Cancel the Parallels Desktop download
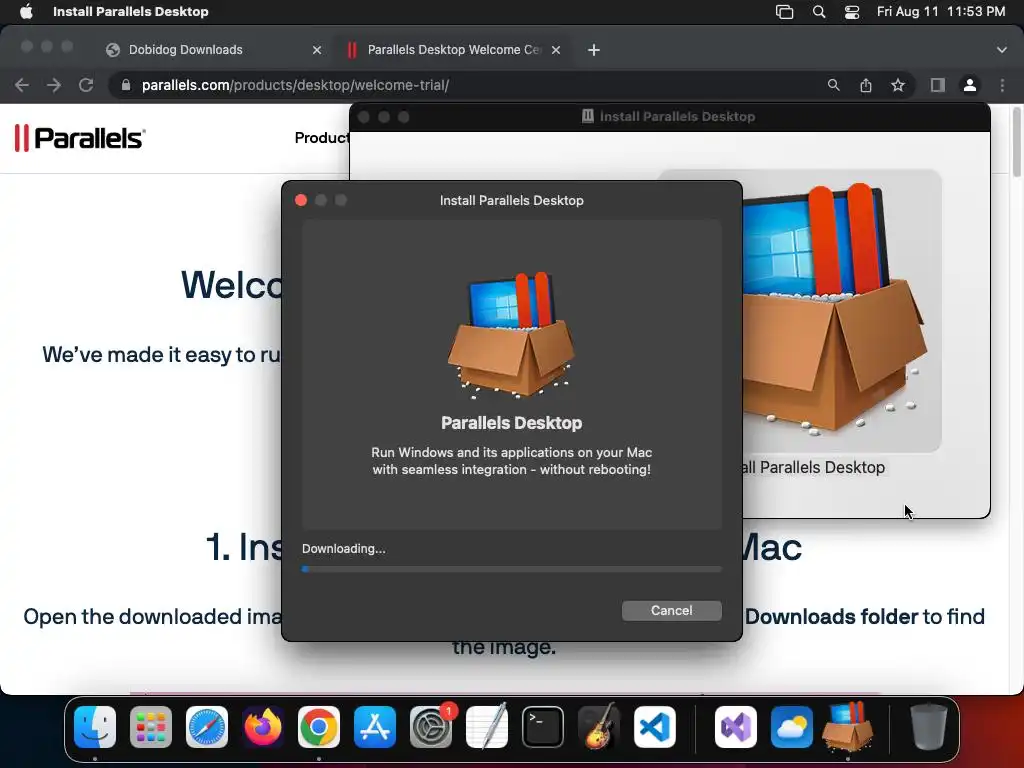The width and height of the screenshot is (1024, 768). click(671, 611)
